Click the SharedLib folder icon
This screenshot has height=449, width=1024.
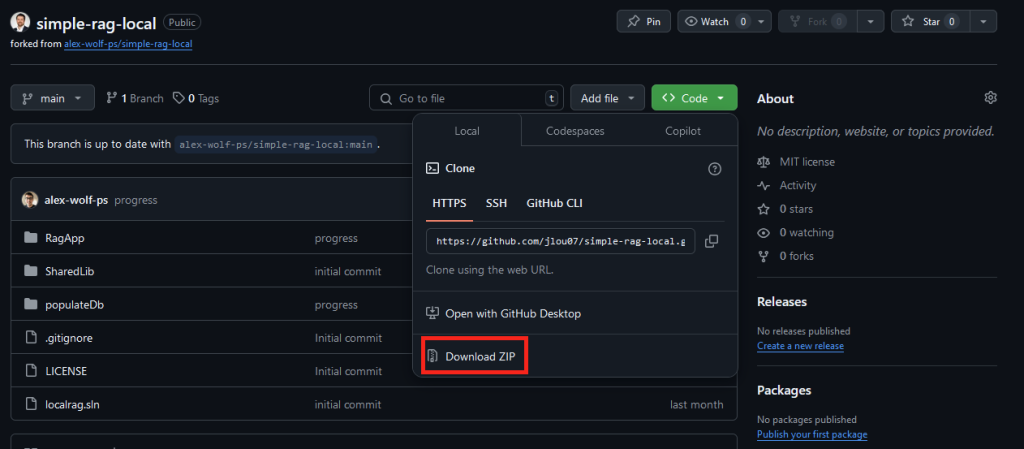click(x=30, y=271)
